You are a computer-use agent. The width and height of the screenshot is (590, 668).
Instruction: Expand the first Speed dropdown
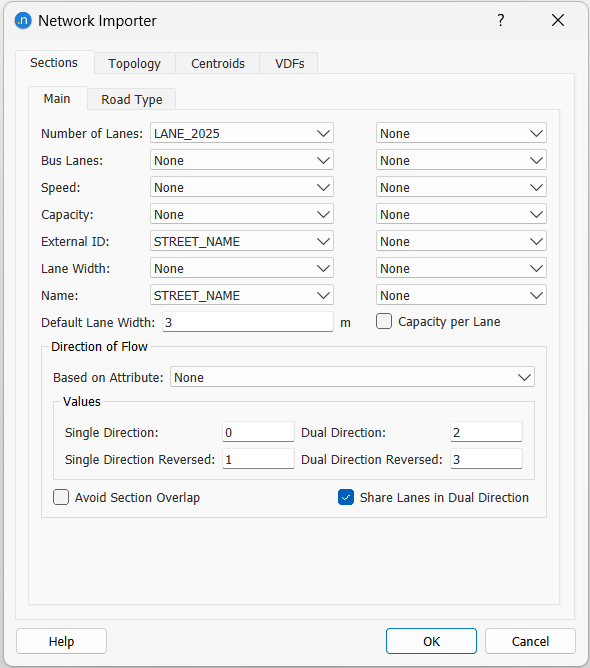242,187
